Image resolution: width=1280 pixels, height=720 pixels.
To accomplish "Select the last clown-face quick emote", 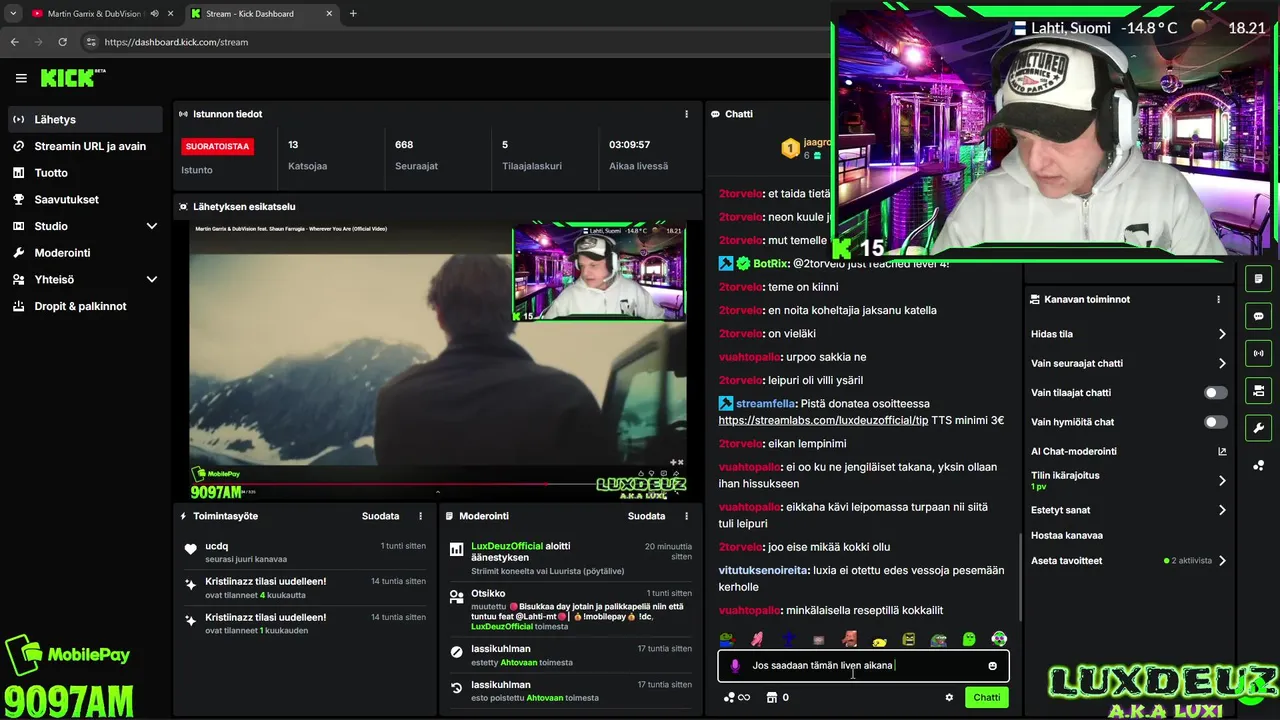I will tap(999, 639).
